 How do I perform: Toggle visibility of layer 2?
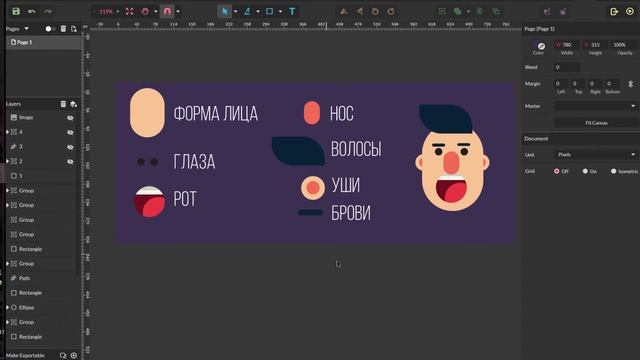tap(70, 162)
